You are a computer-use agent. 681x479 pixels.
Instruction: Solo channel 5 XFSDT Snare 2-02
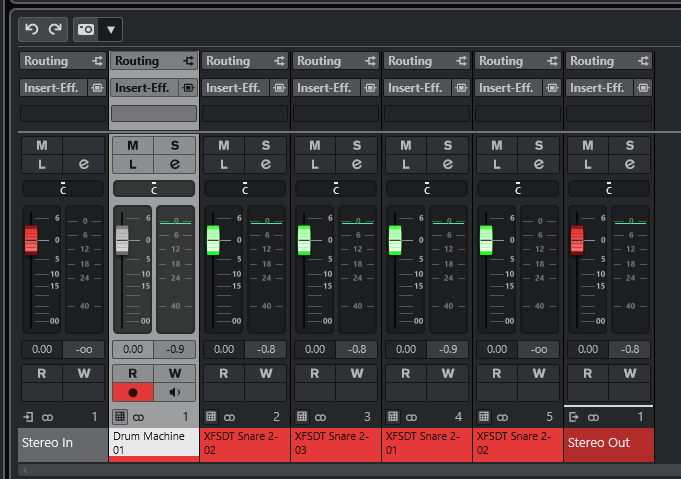point(539,145)
